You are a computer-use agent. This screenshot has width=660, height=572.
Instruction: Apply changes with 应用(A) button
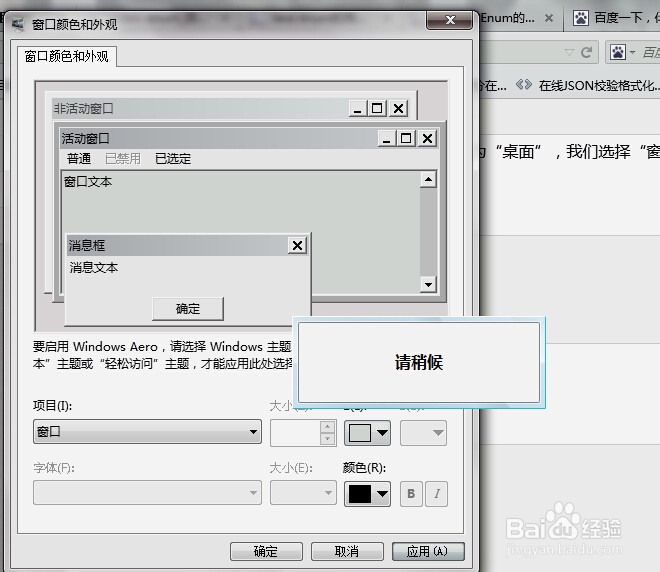428,551
